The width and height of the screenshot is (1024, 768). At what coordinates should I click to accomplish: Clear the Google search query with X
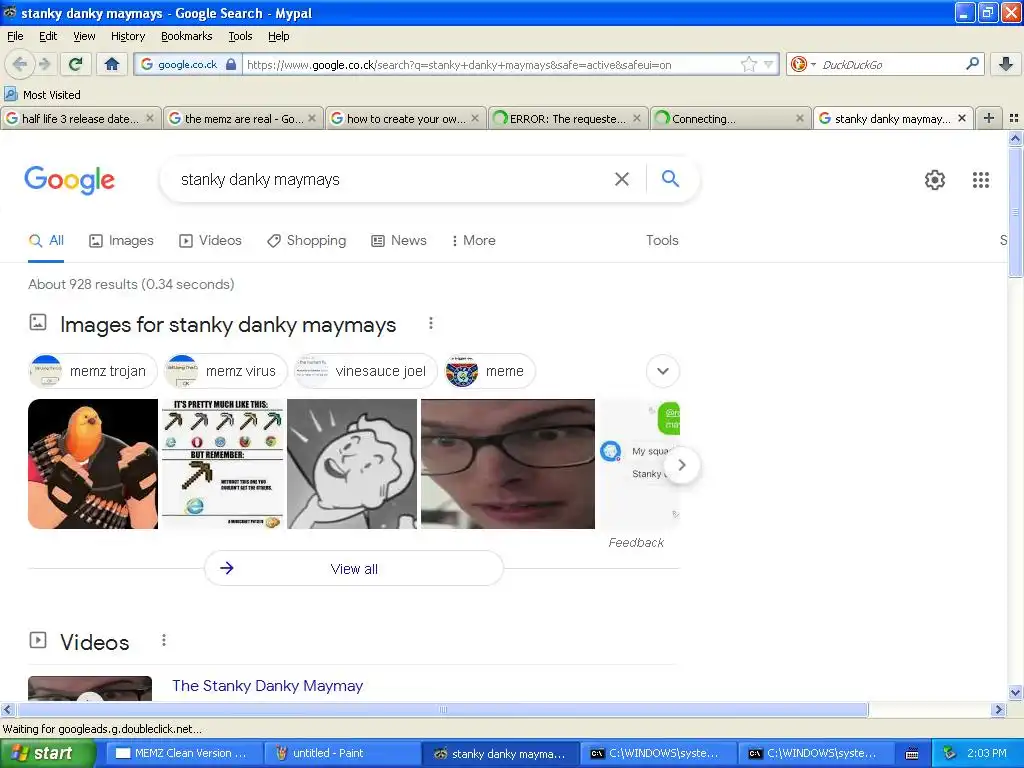622,179
